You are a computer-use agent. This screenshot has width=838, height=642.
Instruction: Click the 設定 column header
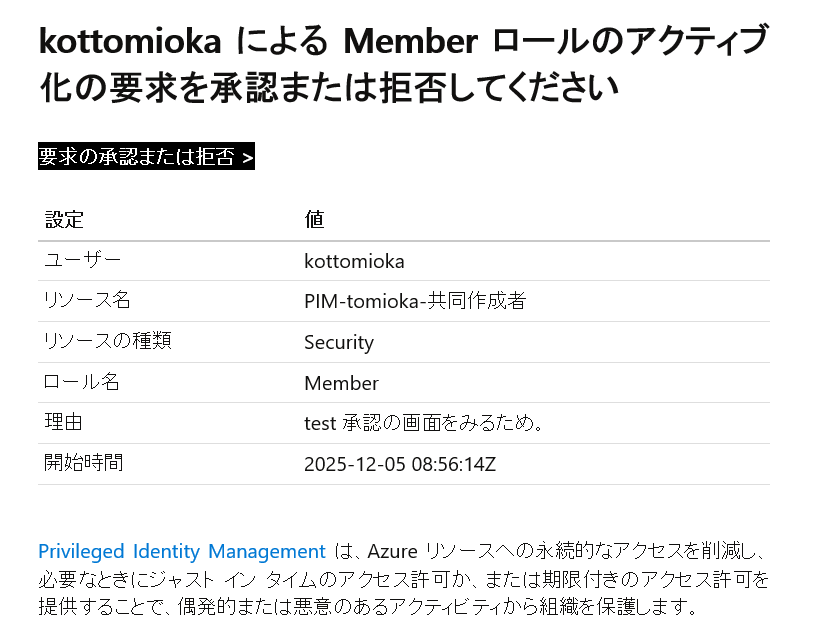64,220
